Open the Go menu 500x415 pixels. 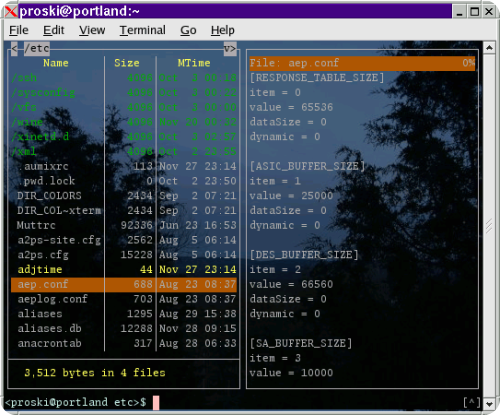tap(188, 30)
